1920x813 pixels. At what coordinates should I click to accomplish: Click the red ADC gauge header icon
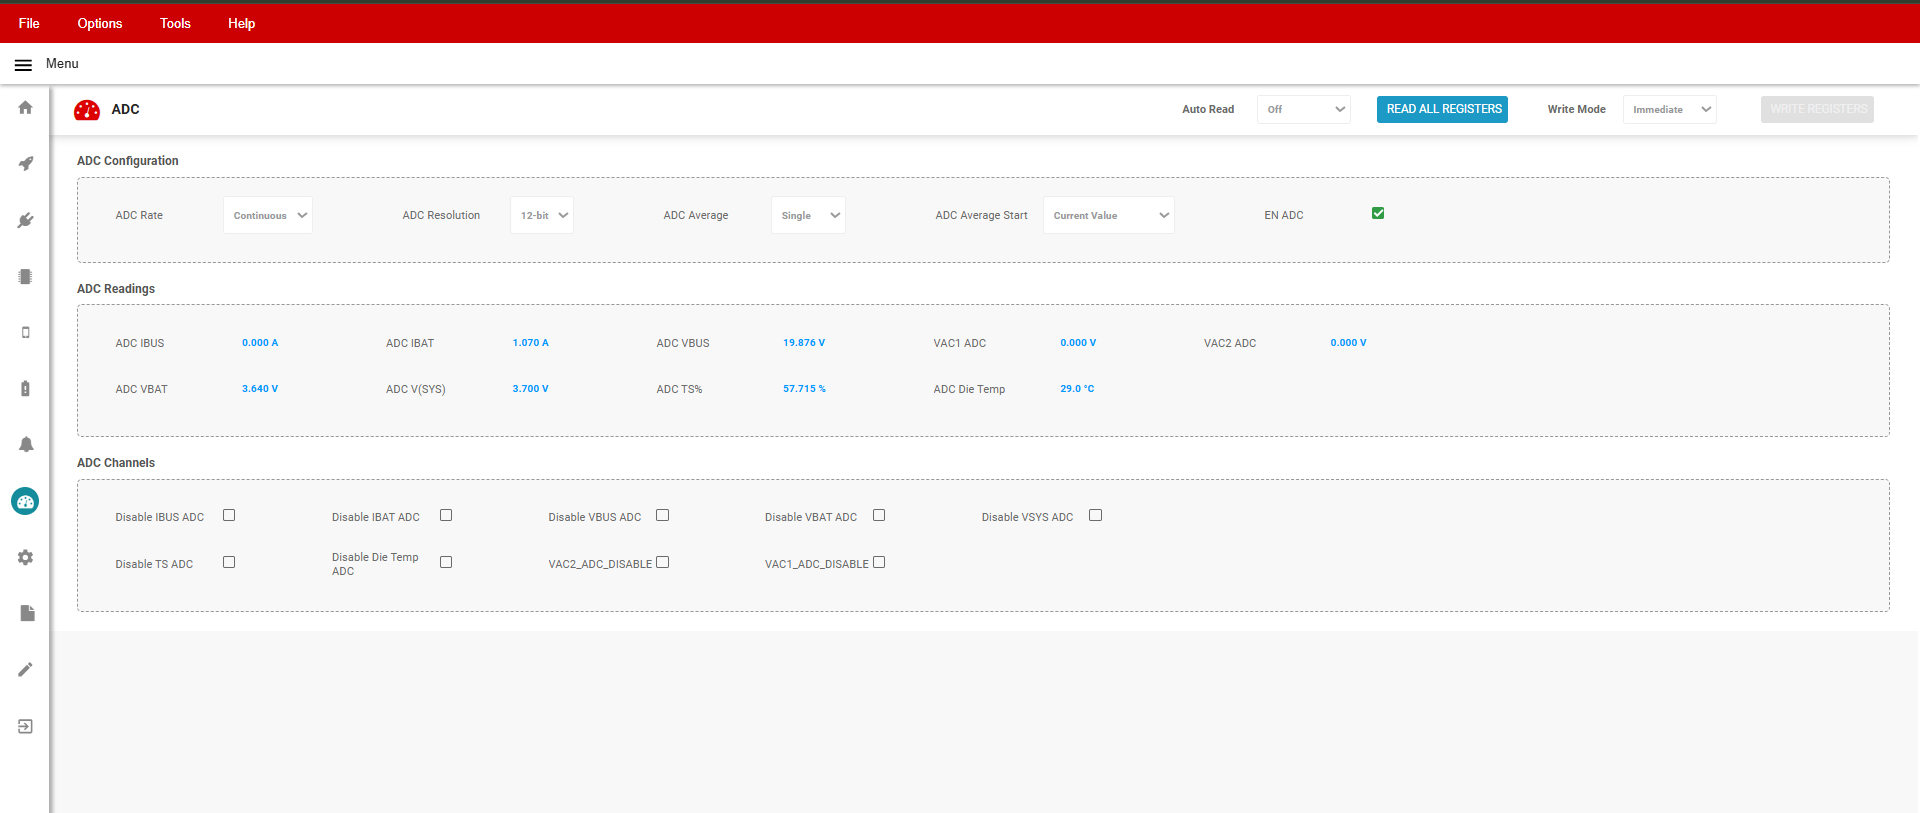pyautogui.click(x=87, y=110)
